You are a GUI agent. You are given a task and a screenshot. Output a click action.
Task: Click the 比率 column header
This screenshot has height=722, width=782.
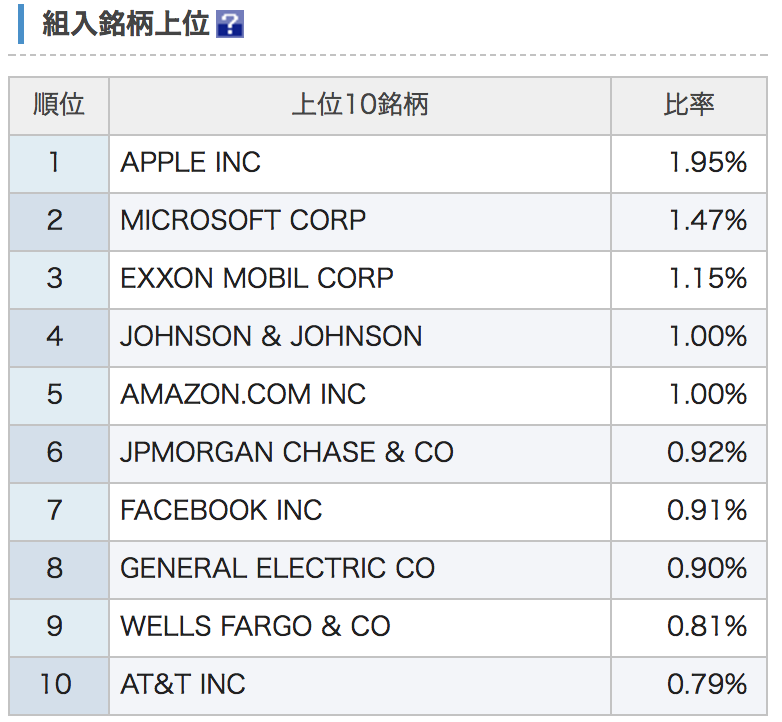point(689,105)
